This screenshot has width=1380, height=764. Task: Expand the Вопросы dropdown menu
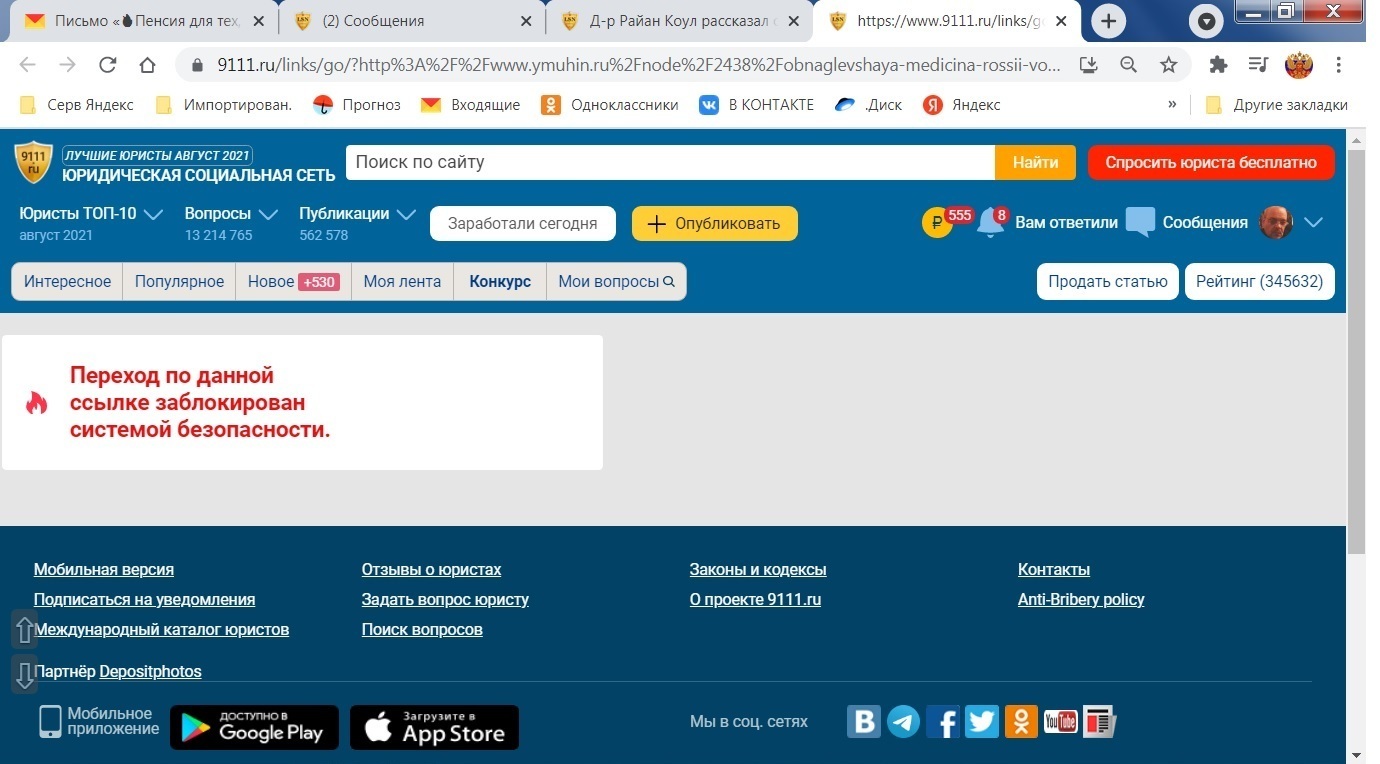268,214
